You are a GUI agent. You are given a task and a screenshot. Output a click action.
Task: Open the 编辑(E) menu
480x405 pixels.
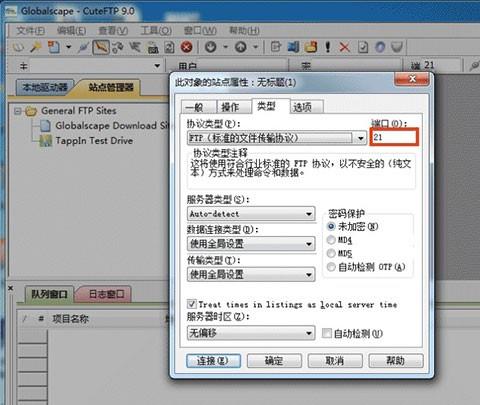71,31
